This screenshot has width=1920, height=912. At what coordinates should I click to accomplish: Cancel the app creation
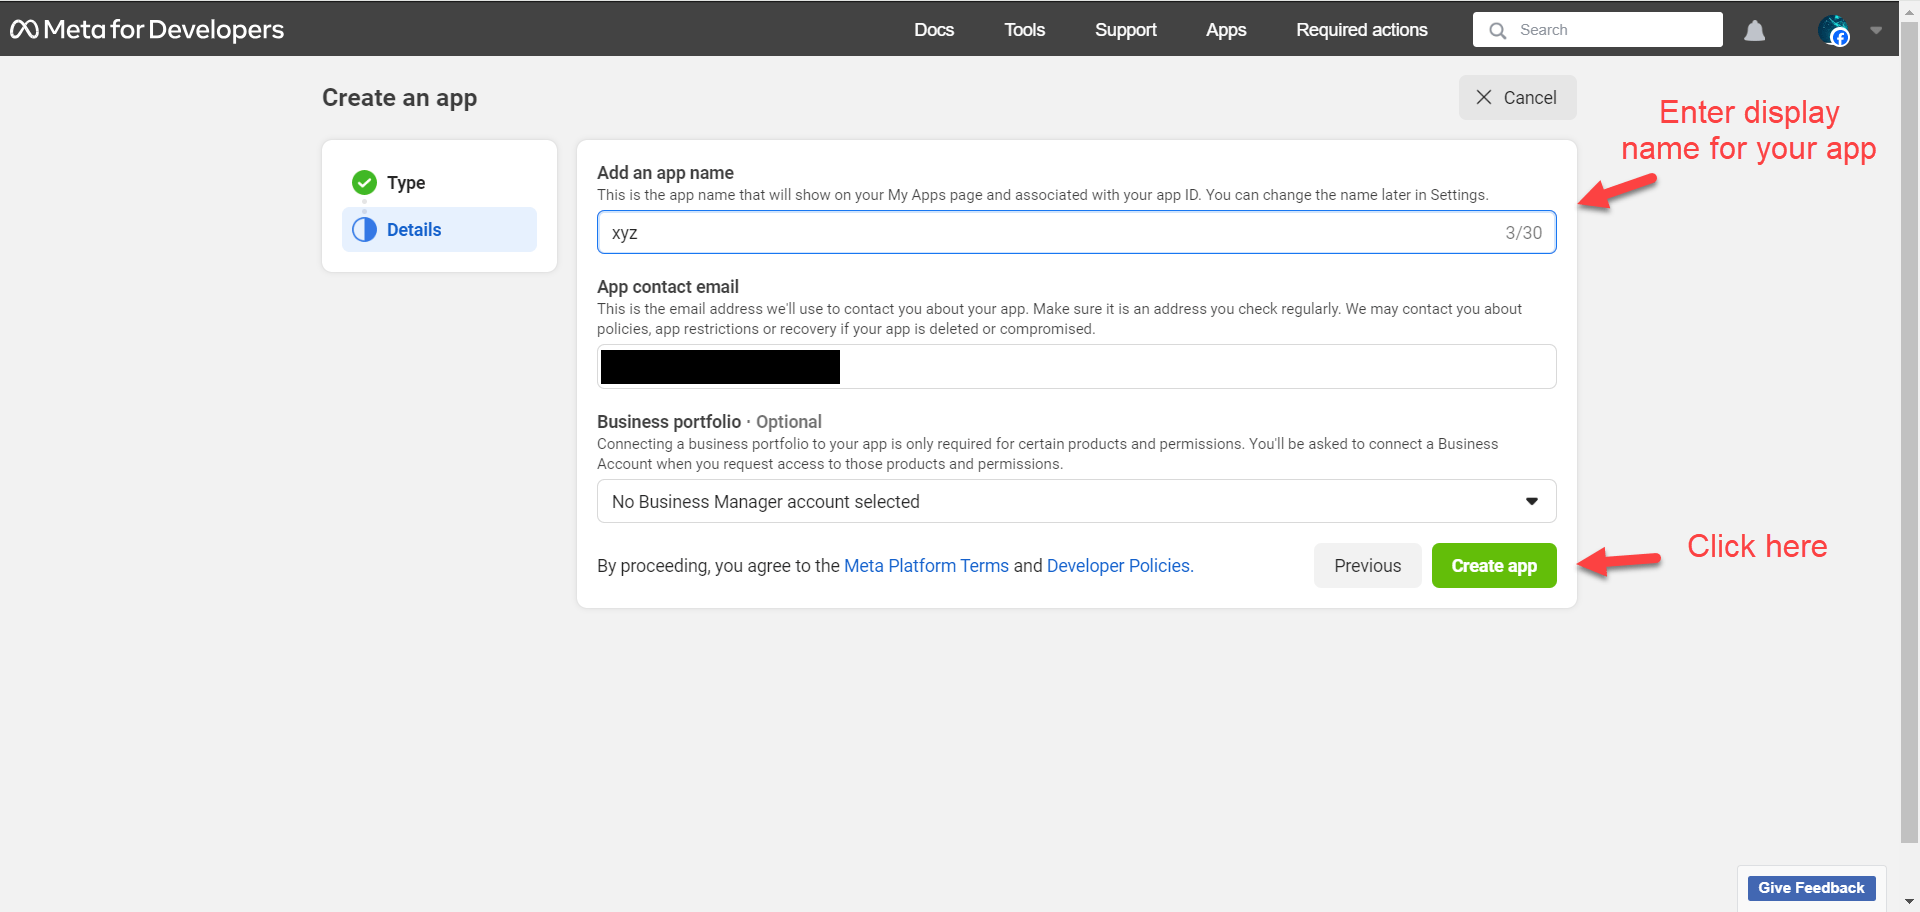tap(1517, 98)
